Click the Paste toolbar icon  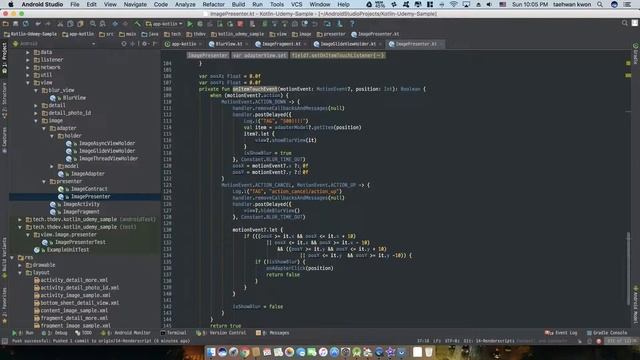point(80,24)
